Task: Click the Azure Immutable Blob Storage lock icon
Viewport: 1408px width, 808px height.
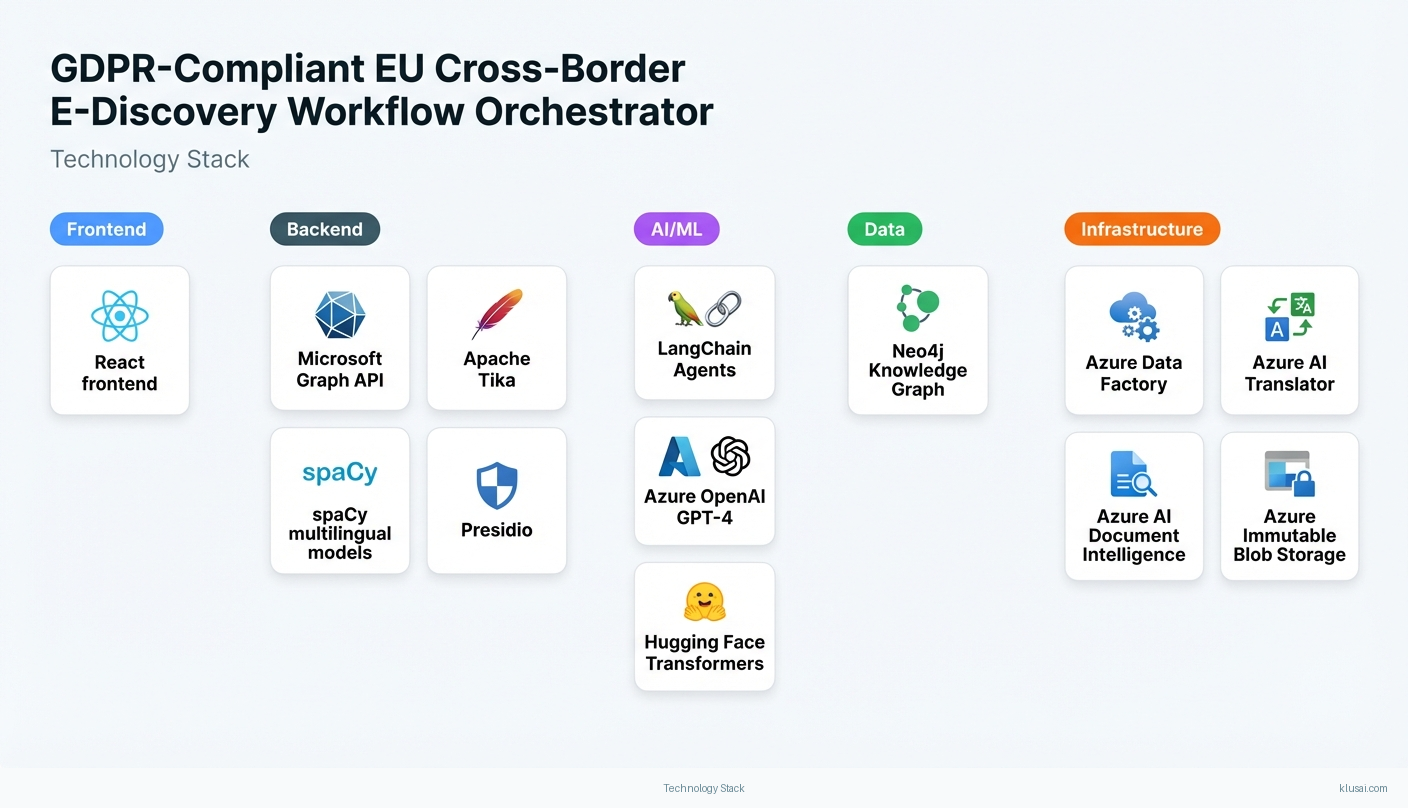Action: click(x=1289, y=474)
